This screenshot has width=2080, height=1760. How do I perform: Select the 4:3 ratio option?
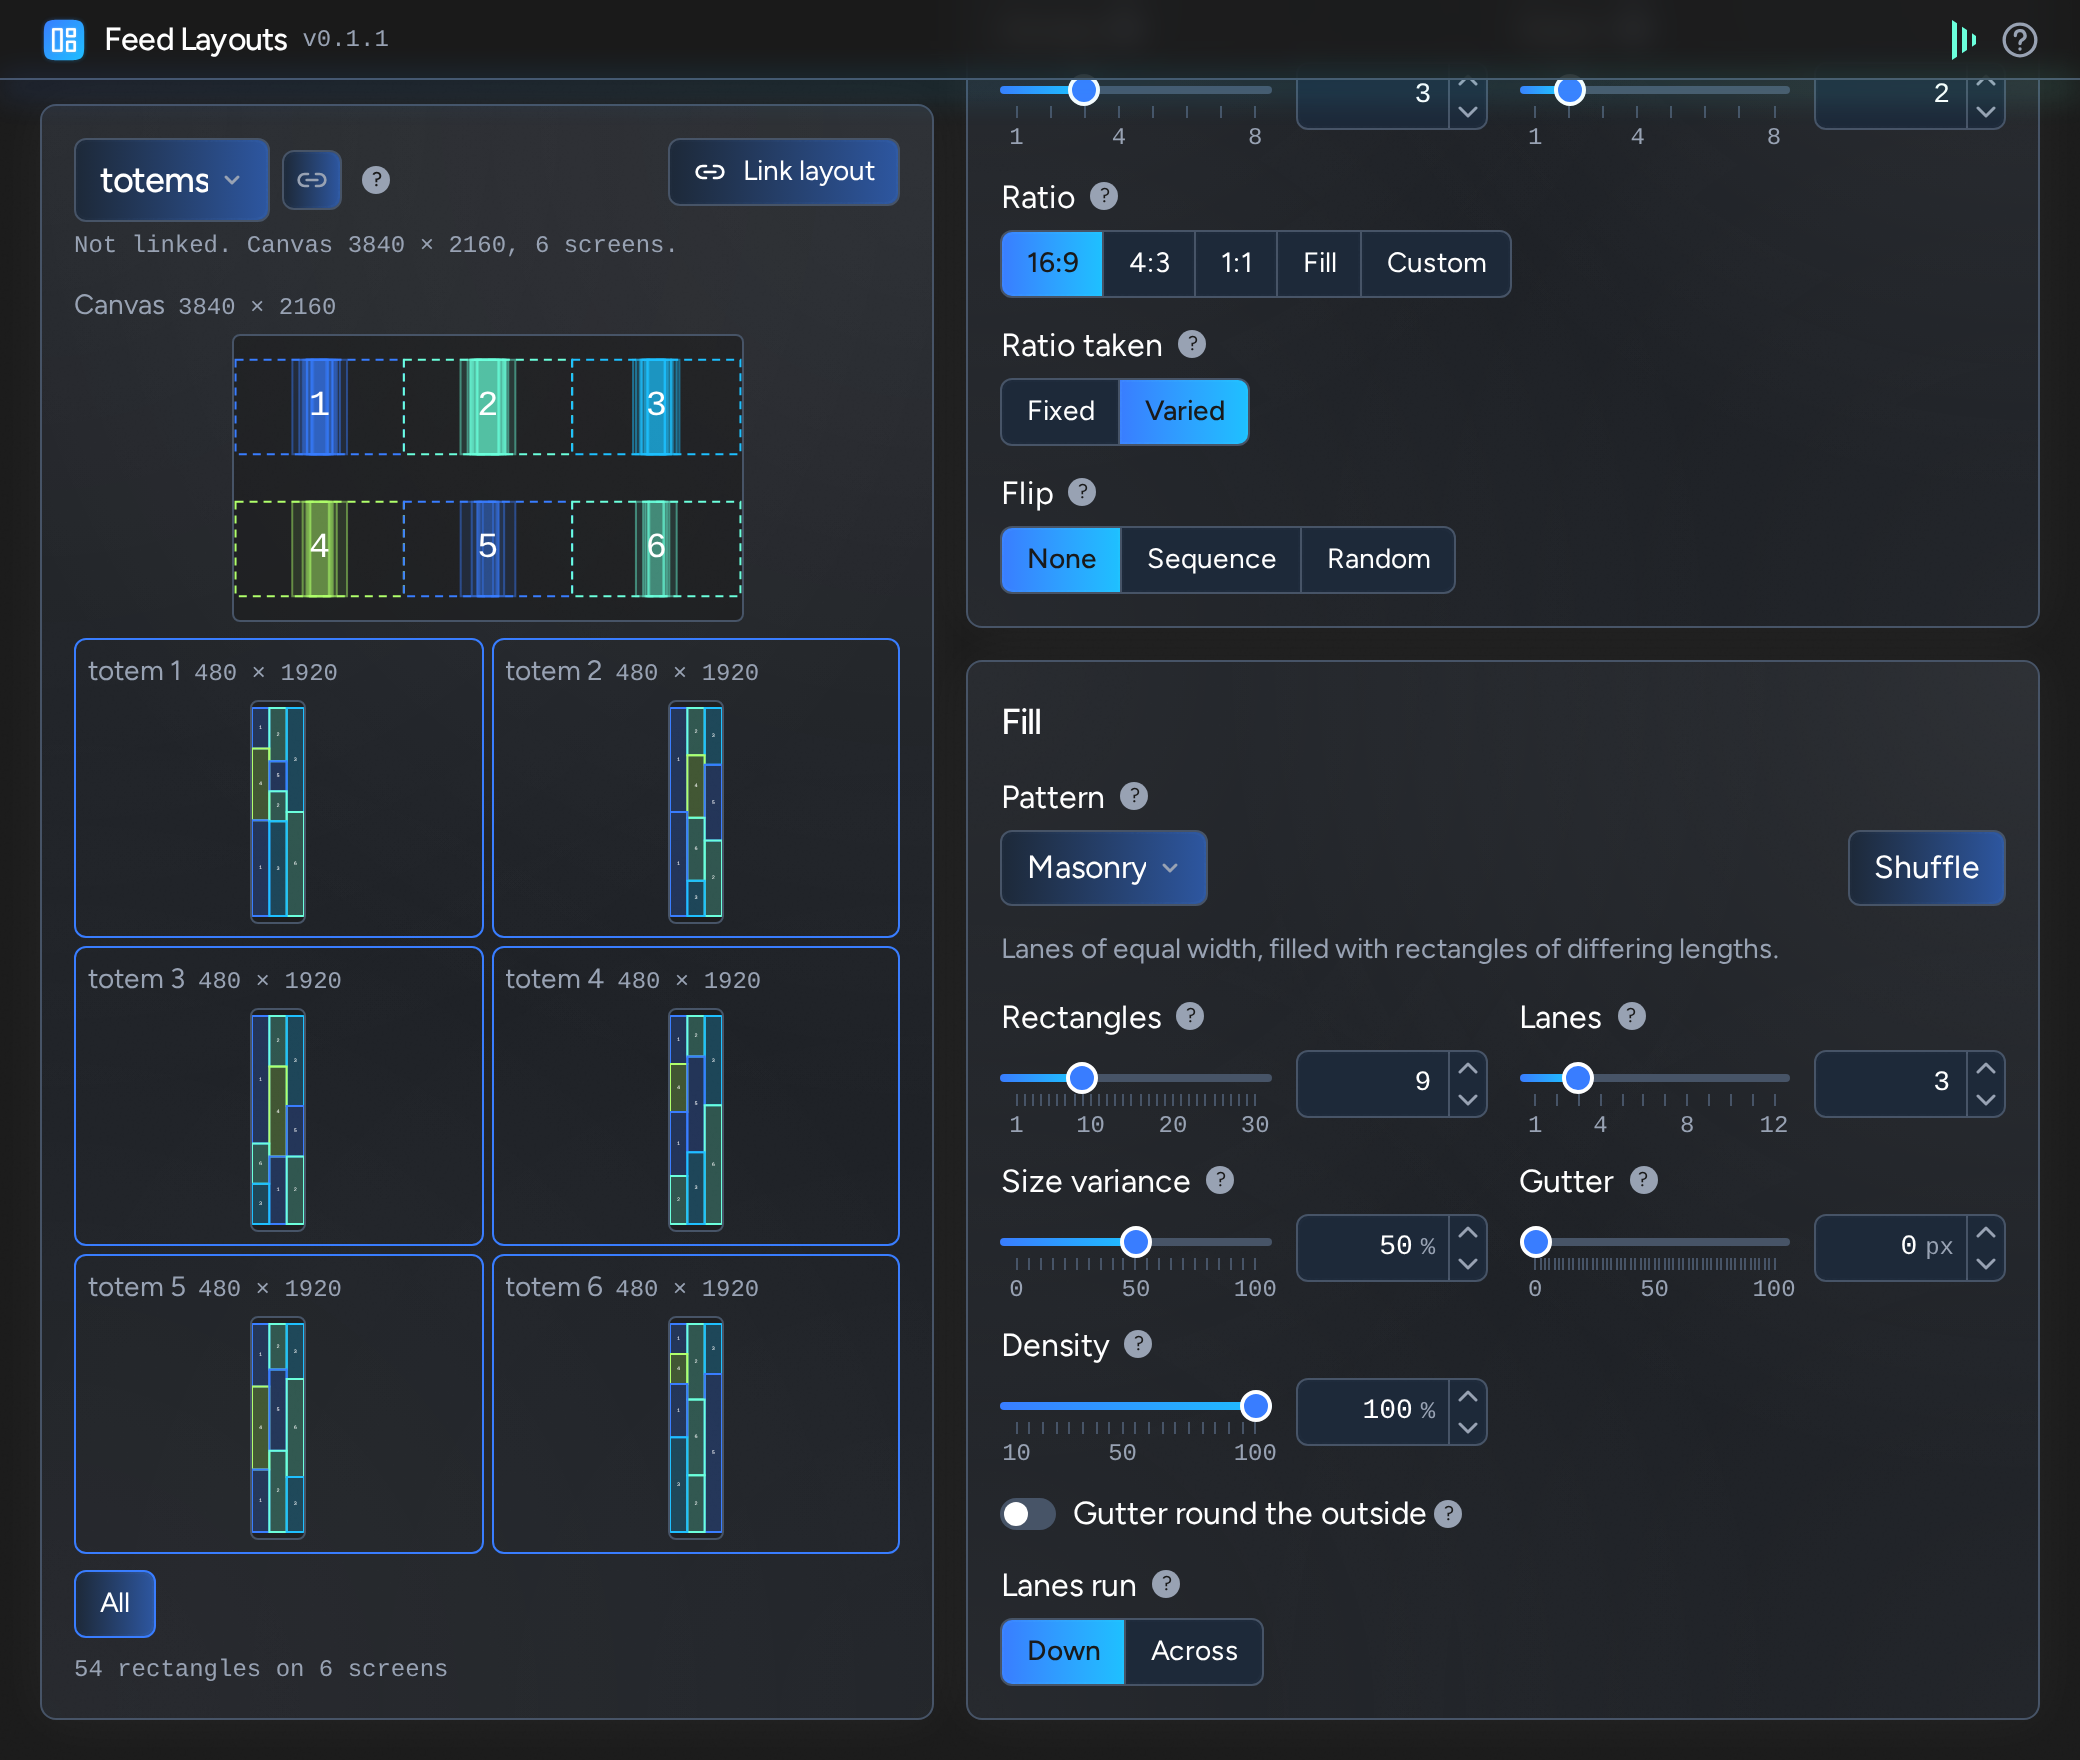1149,264
